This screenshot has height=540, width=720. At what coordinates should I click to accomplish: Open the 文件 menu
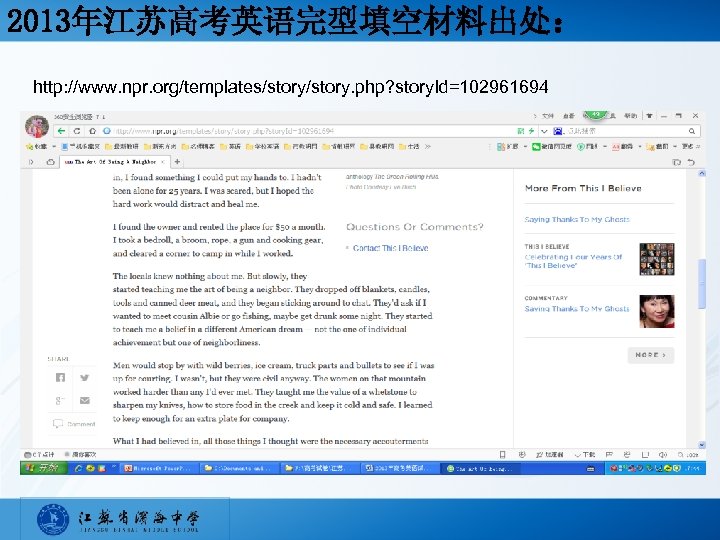click(x=548, y=116)
